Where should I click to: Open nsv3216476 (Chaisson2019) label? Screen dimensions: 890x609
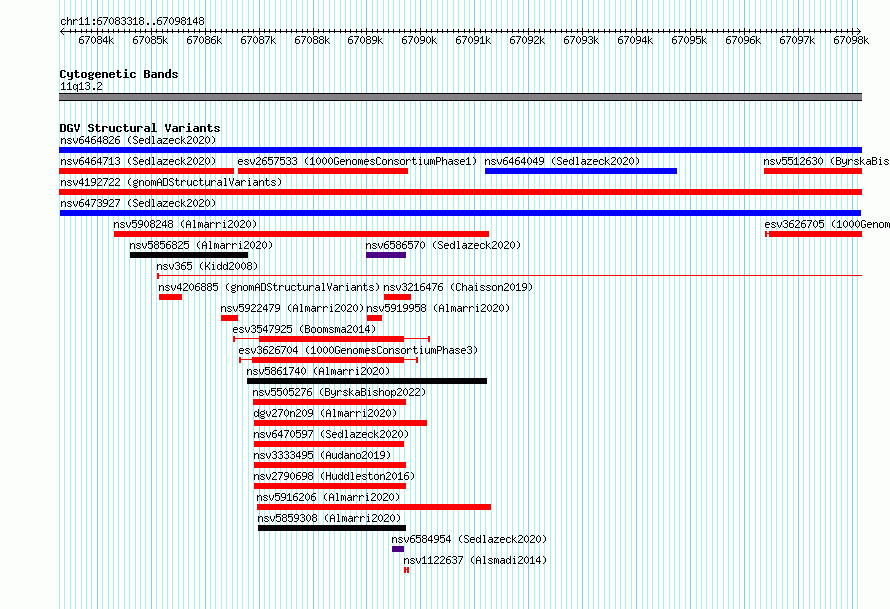pyautogui.click(x=459, y=287)
